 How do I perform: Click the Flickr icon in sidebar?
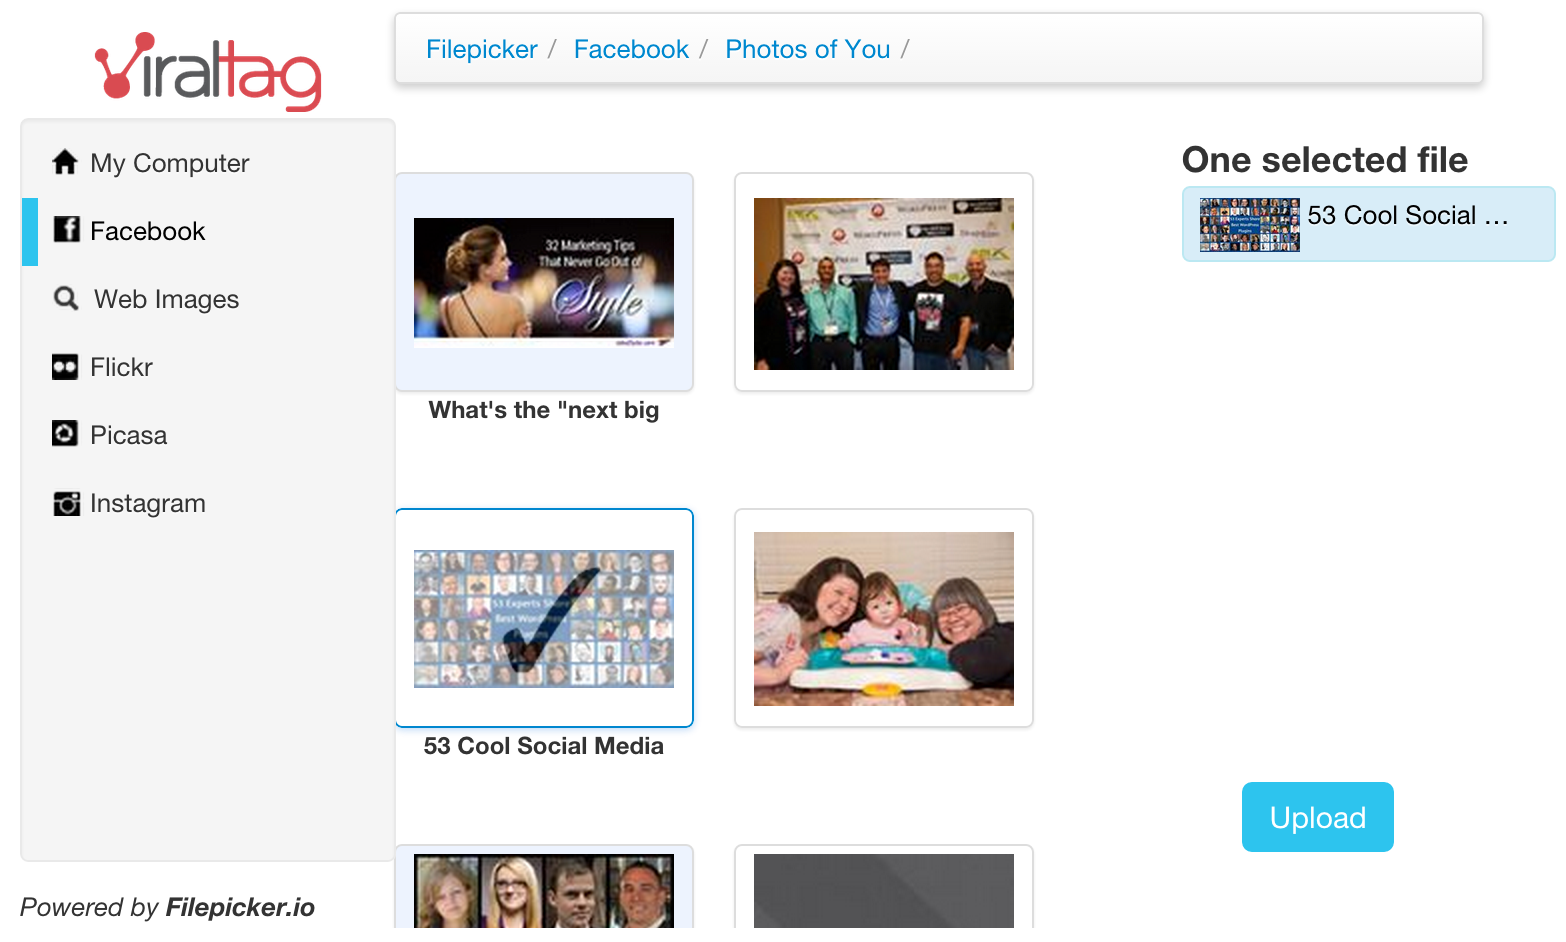(65, 367)
